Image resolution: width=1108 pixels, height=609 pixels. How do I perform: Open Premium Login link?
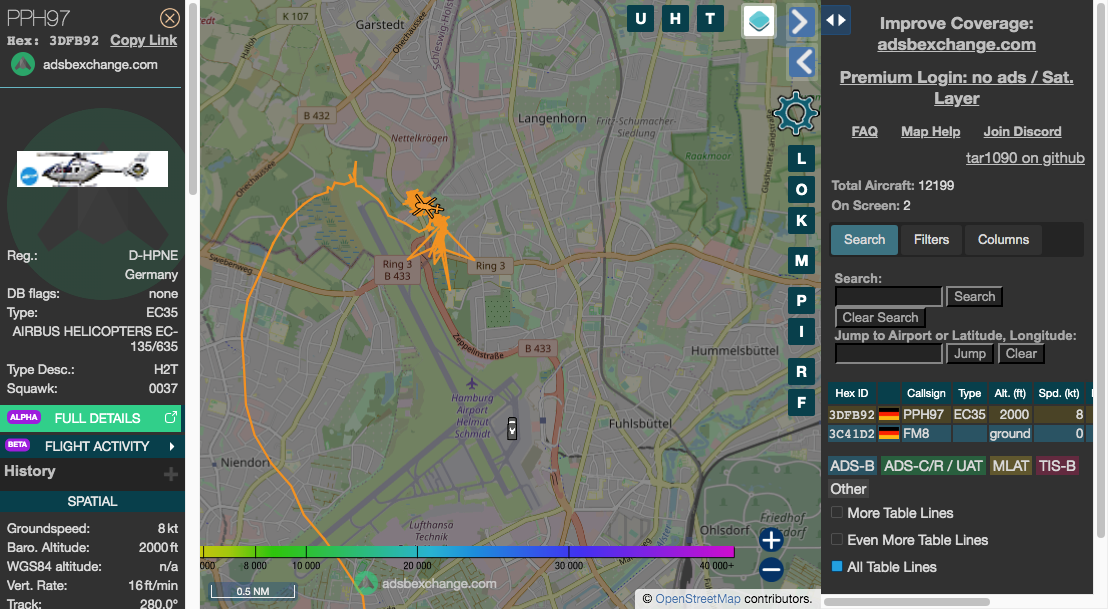[x=956, y=88]
